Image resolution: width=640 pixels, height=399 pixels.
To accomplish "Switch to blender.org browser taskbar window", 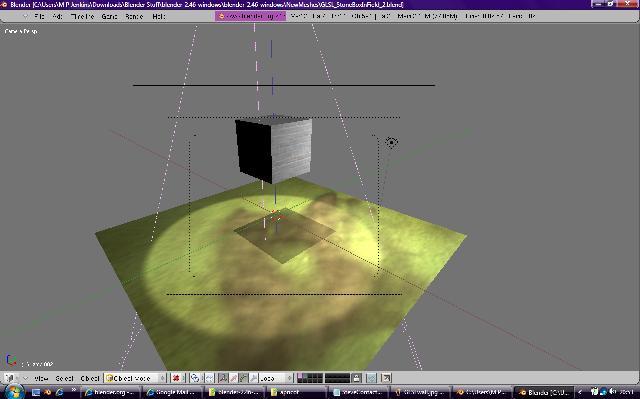I will point(110,392).
